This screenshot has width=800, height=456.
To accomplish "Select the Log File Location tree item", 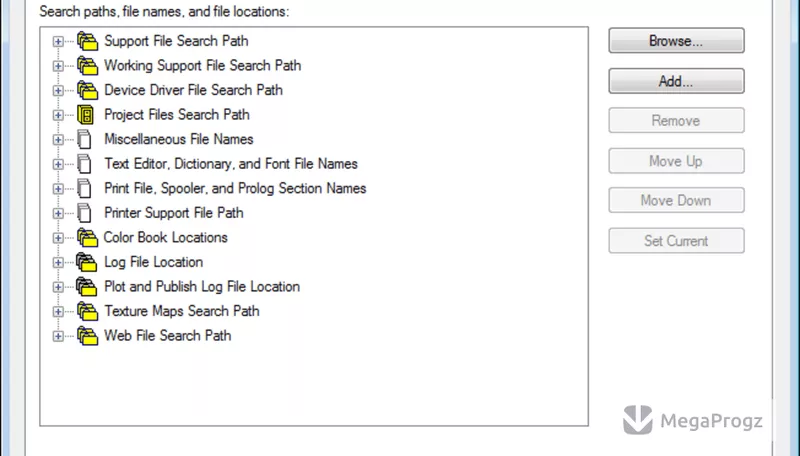I will click(x=154, y=262).
